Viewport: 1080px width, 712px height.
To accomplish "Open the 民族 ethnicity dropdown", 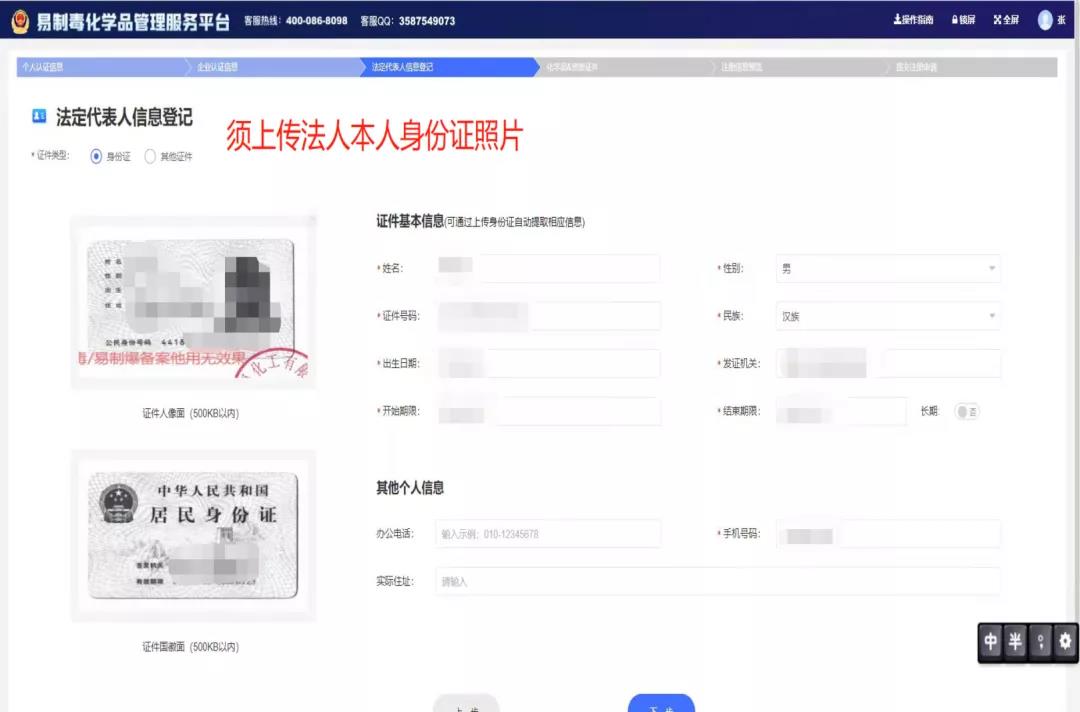I will pyautogui.click(x=888, y=316).
